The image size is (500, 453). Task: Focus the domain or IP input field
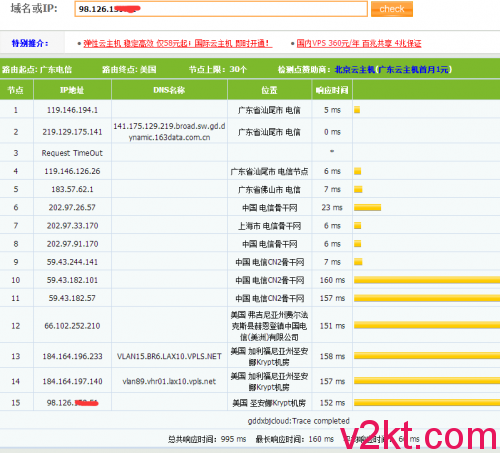click(221, 9)
